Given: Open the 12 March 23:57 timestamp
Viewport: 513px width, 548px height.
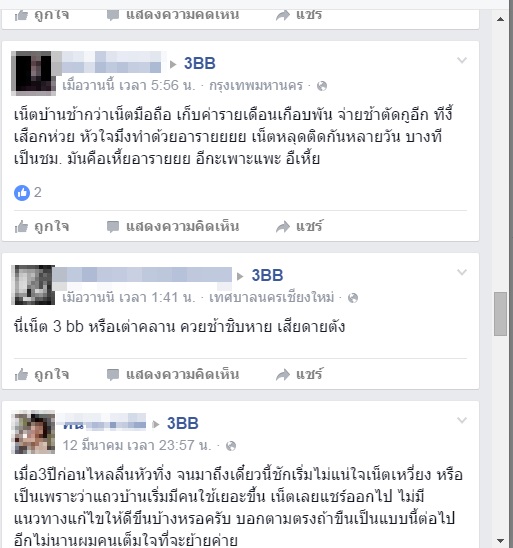Looking at the screenshot, I should pos(137,446).
